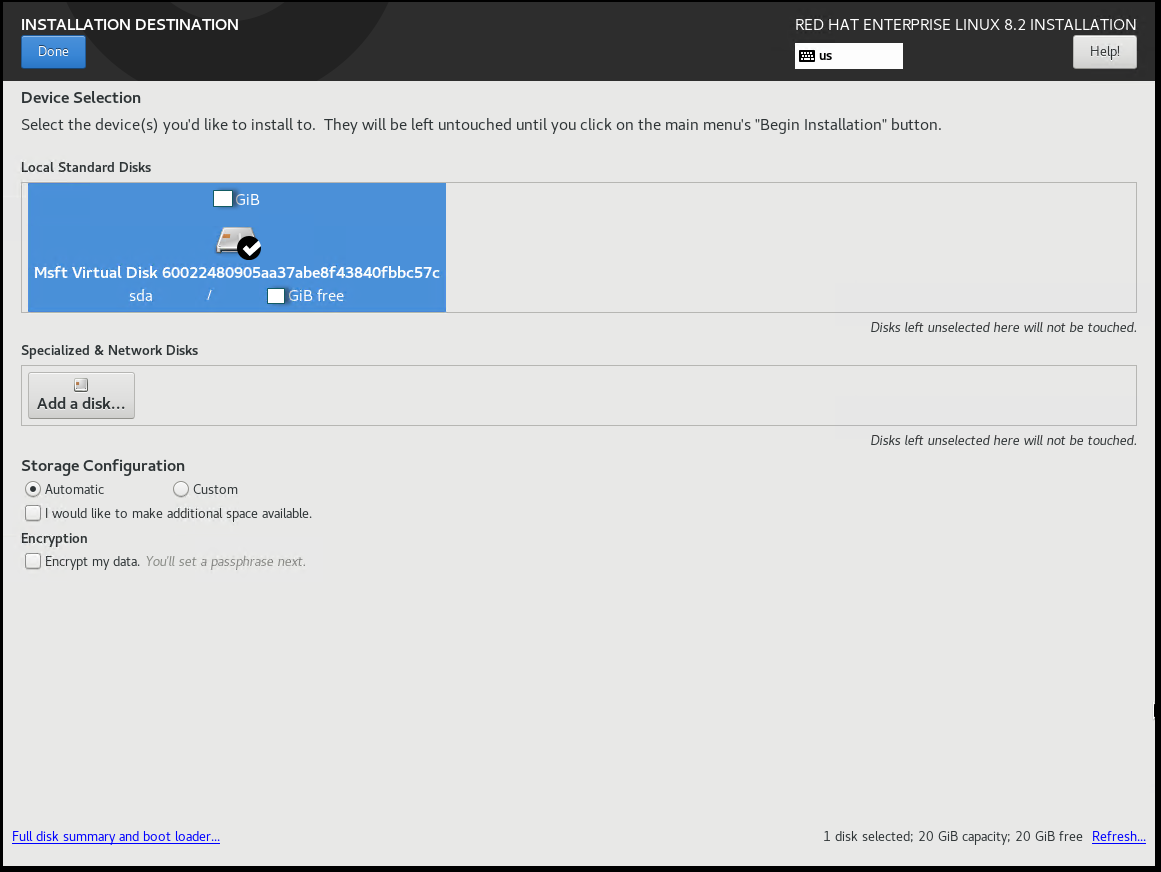Click the keyboard icon in layout indicator
The height and width of the screenshot is (872, 1161).
coord(807,56)
